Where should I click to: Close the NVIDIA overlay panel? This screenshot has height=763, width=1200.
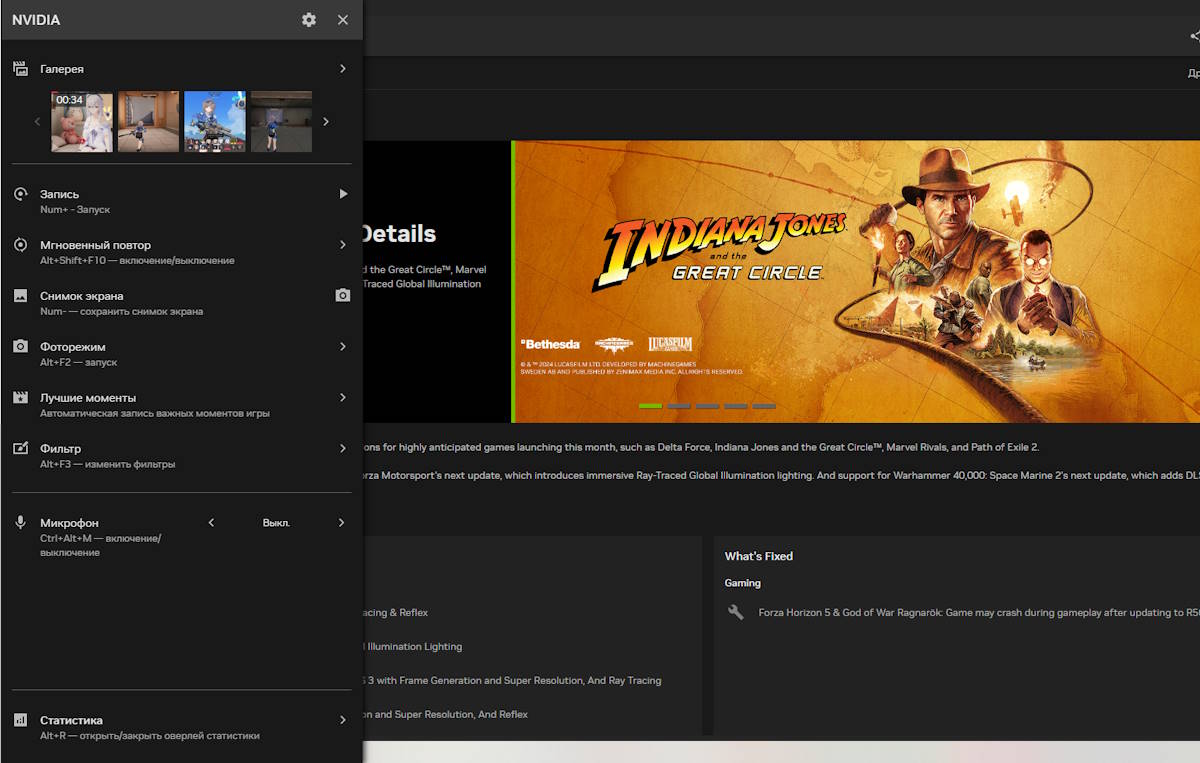[343, 20]
